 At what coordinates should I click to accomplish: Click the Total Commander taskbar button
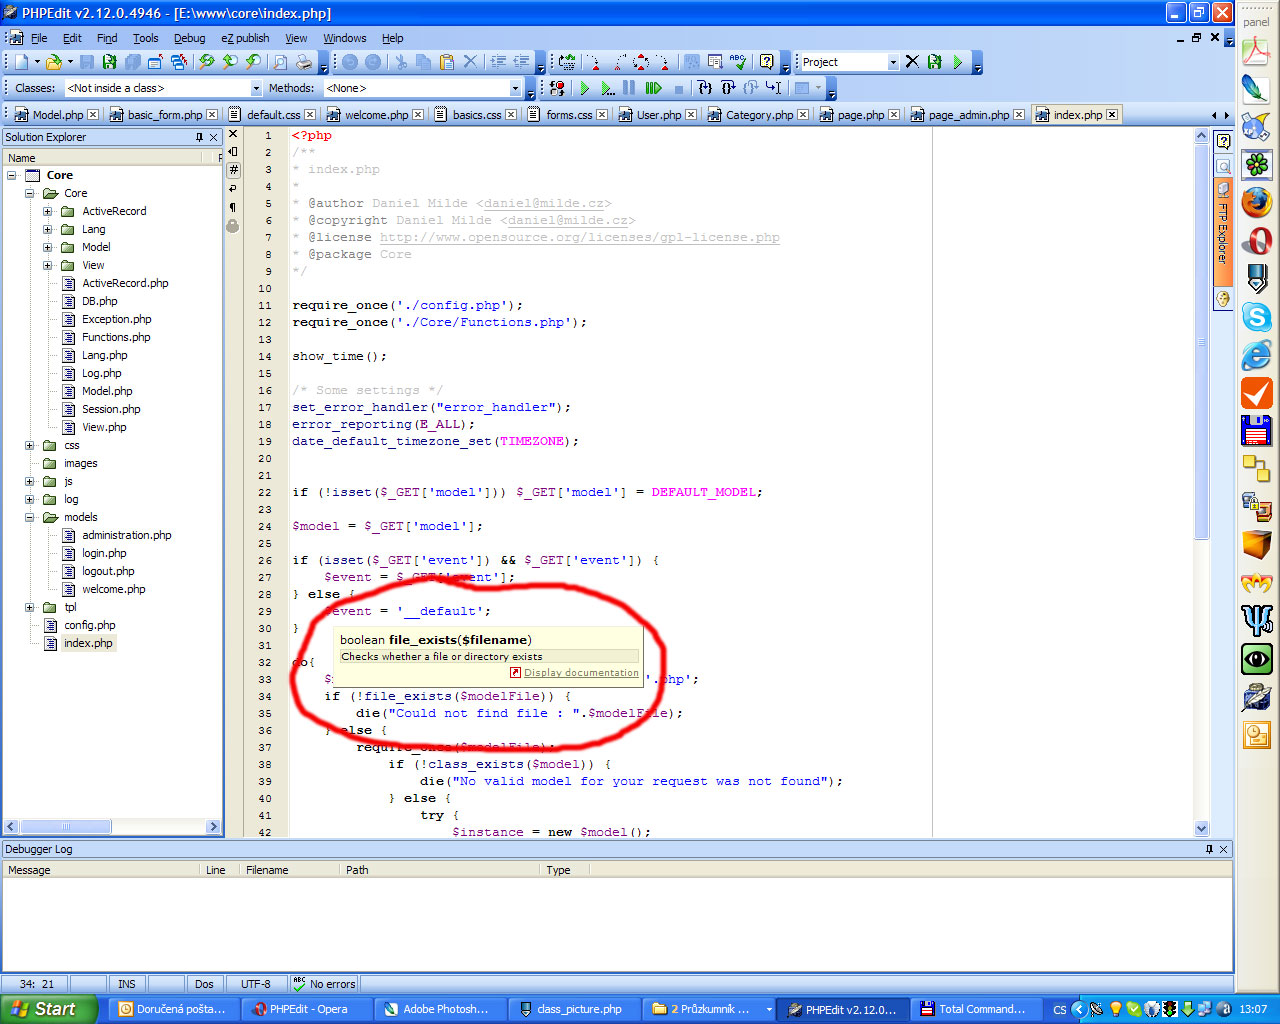pyautogui.click(x=977, y=1009)
